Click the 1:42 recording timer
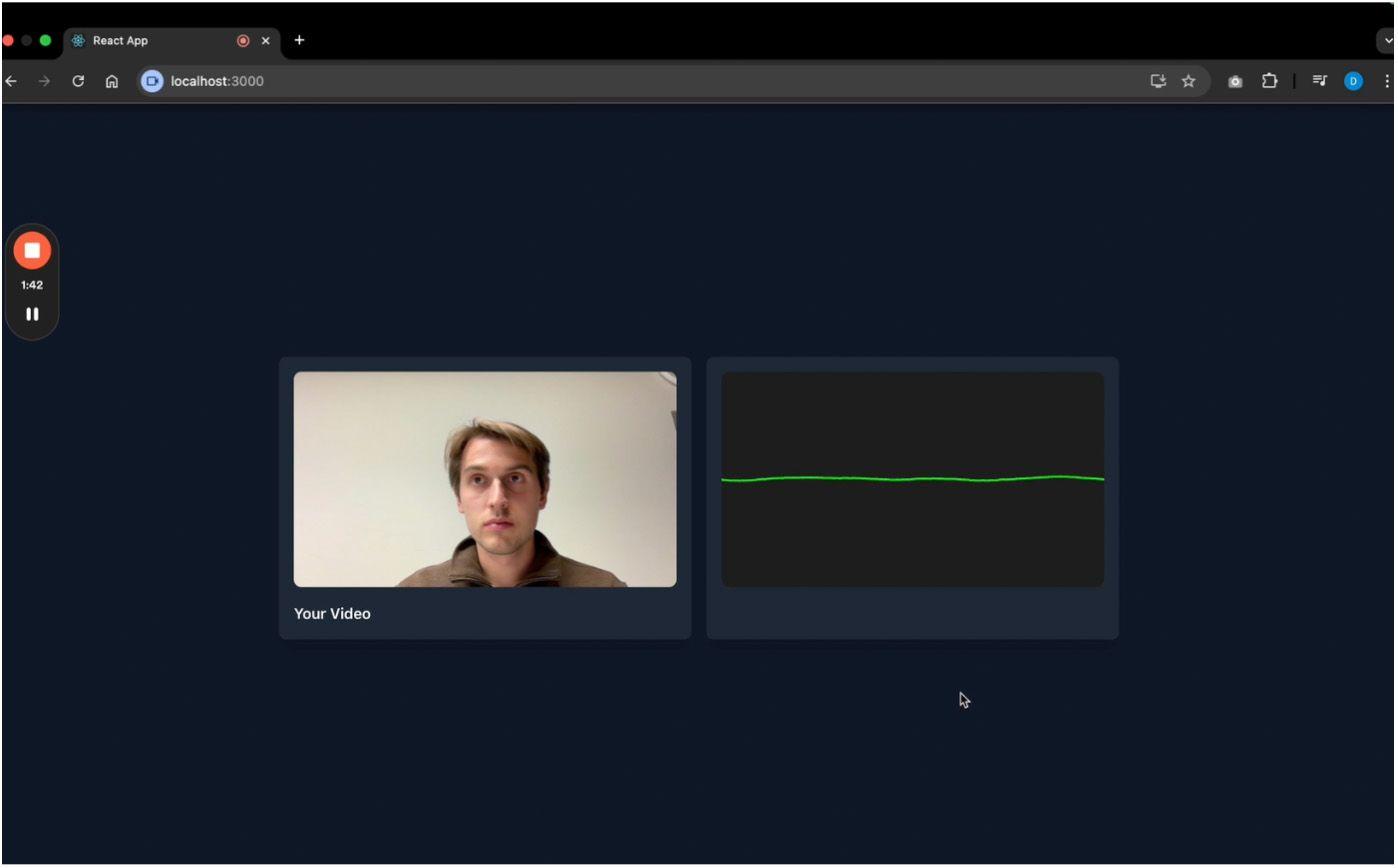 (x=32, y=285)
